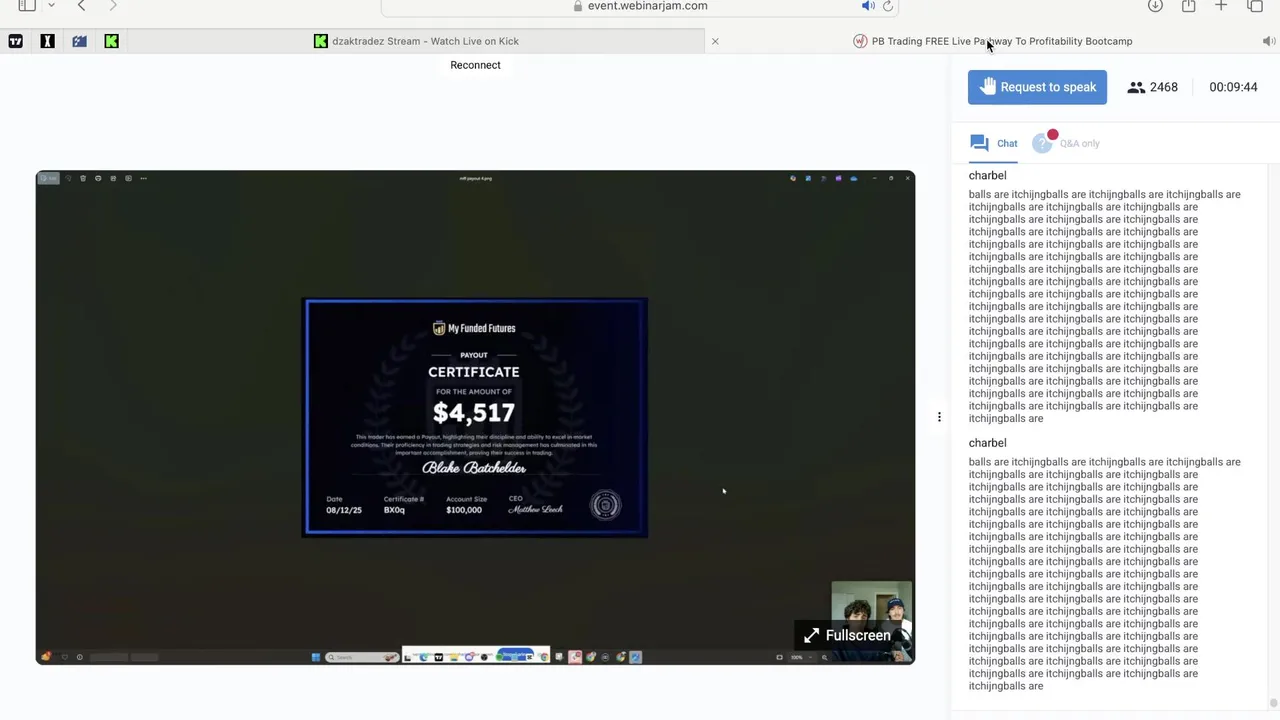Open a new tab with the plus icon
The height and width of the screenshot is (720, 1280).
click(x=1221, y=6)
